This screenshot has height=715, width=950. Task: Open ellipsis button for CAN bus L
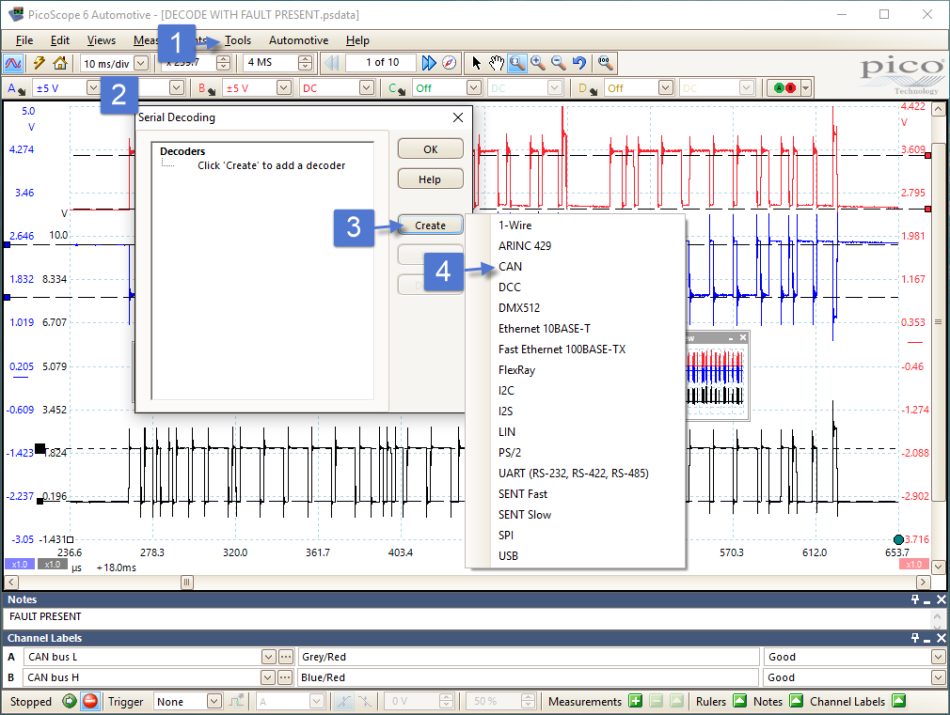coord(286,657)
